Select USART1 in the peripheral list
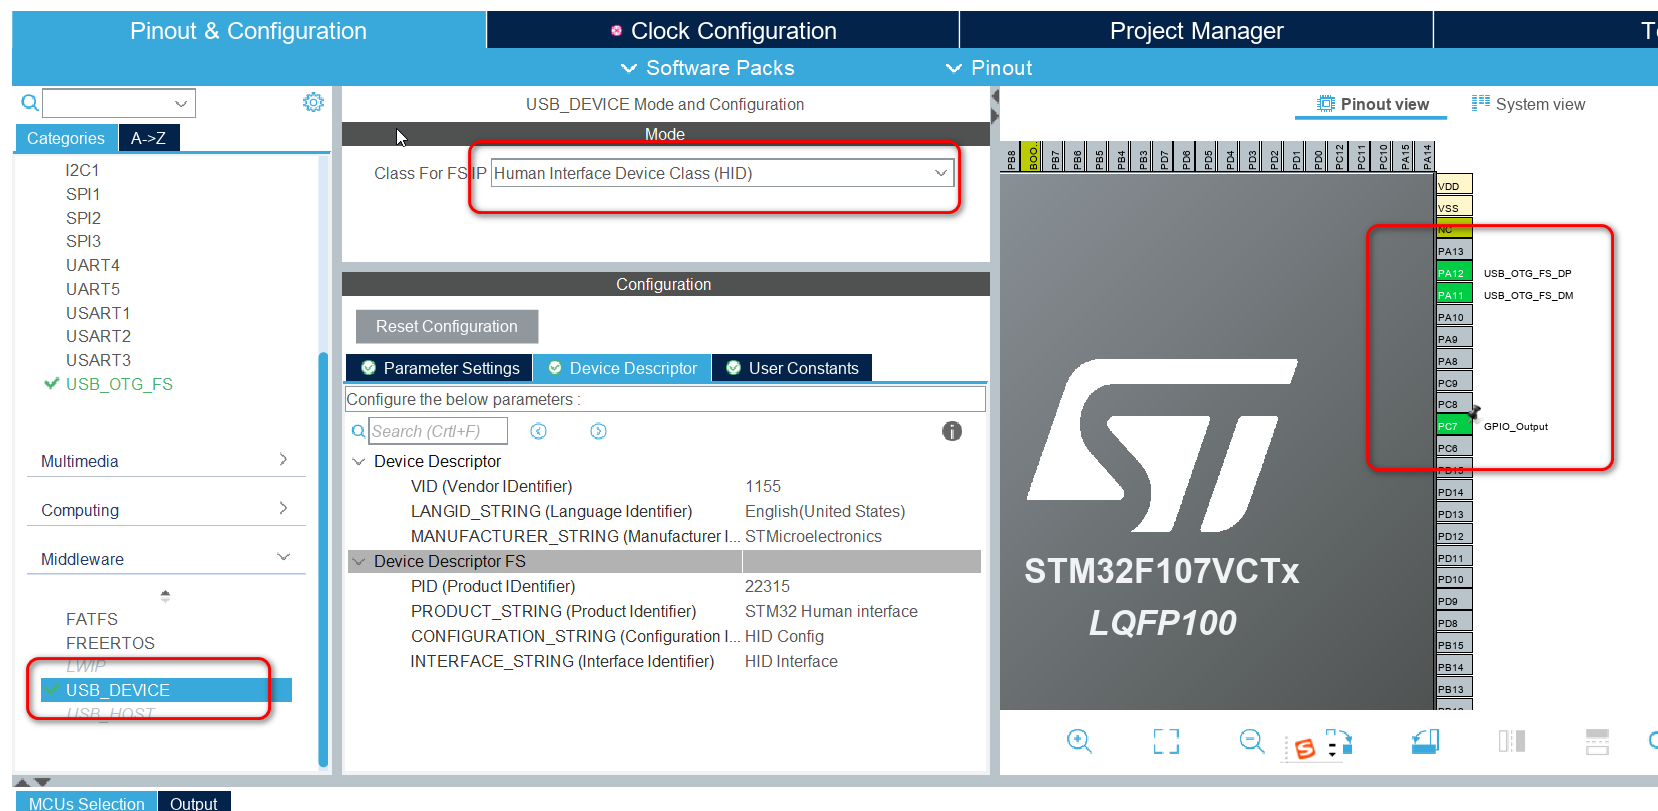The image size is (1658, 811). pos(98,313)
